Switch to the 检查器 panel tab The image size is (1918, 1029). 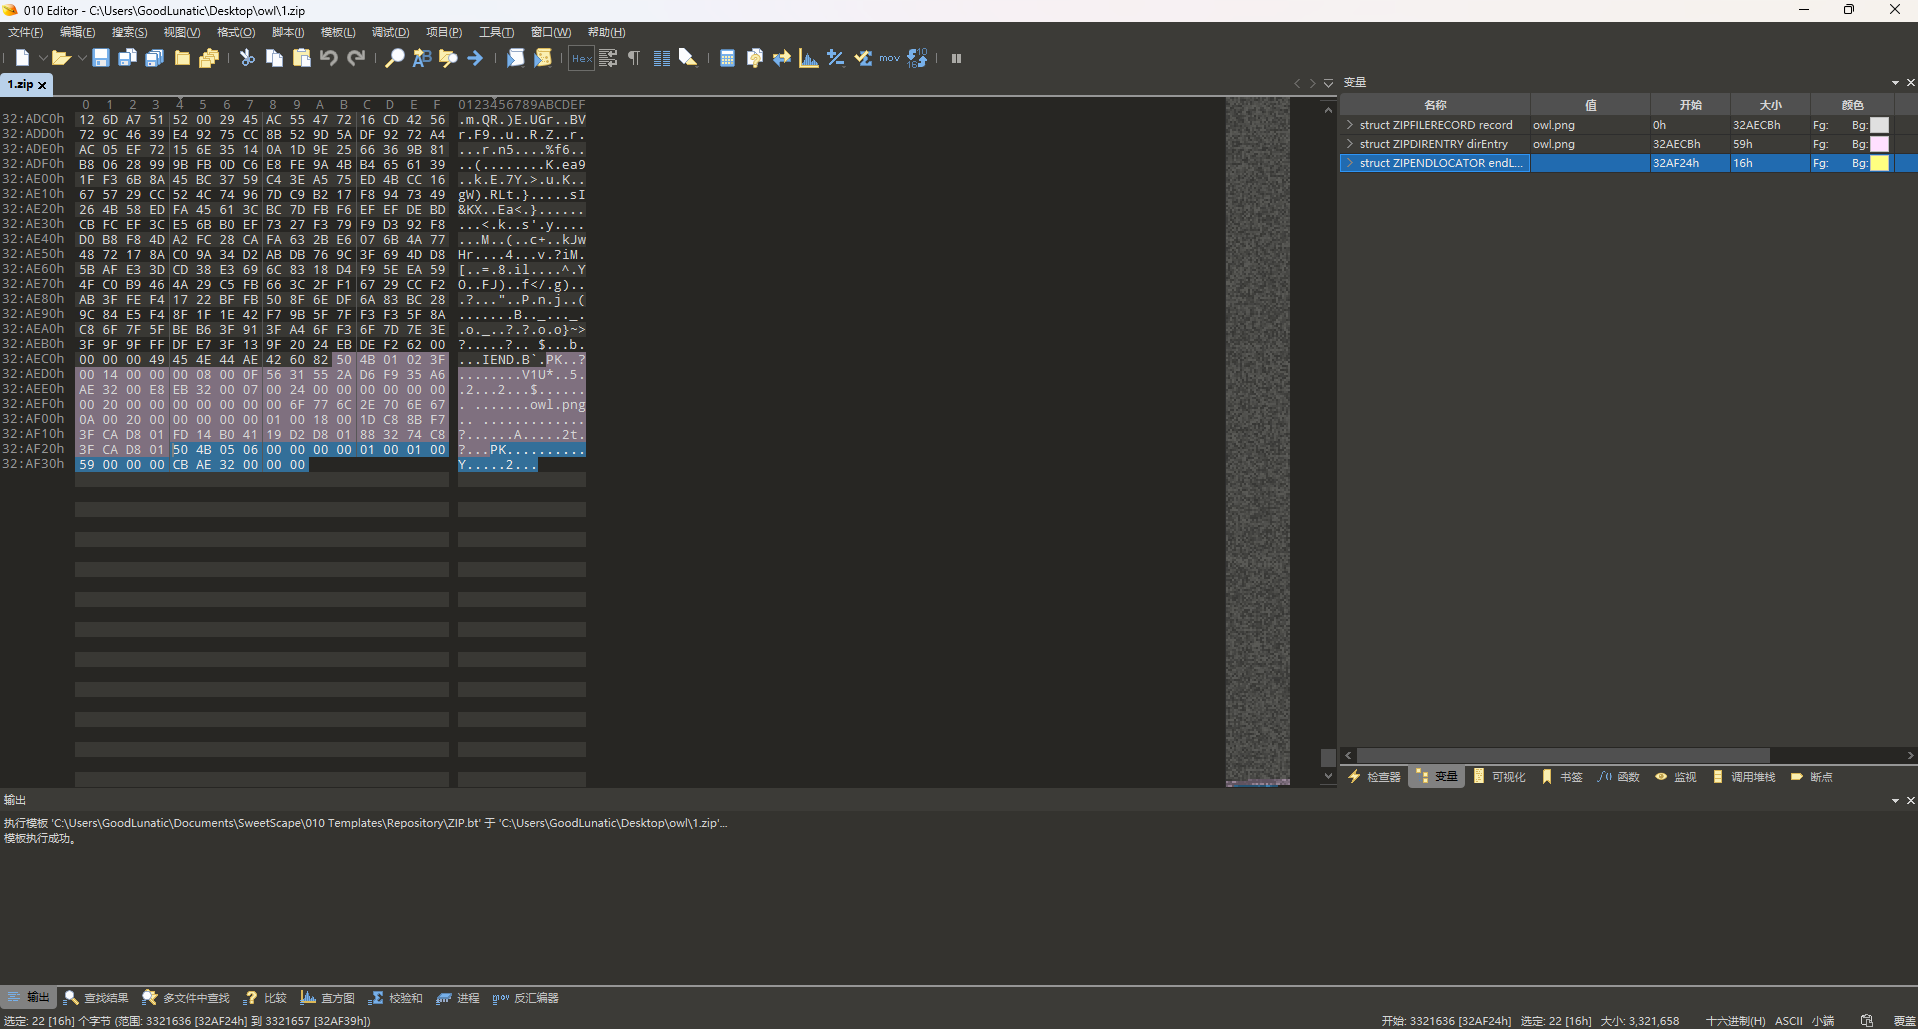click(x=1375, y=777)
